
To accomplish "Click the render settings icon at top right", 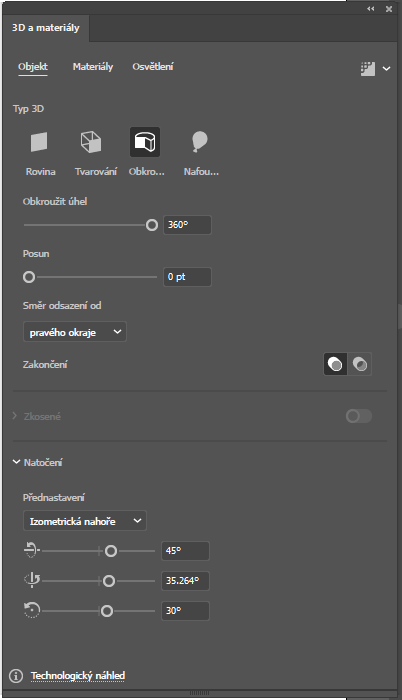I will (368, 69).
